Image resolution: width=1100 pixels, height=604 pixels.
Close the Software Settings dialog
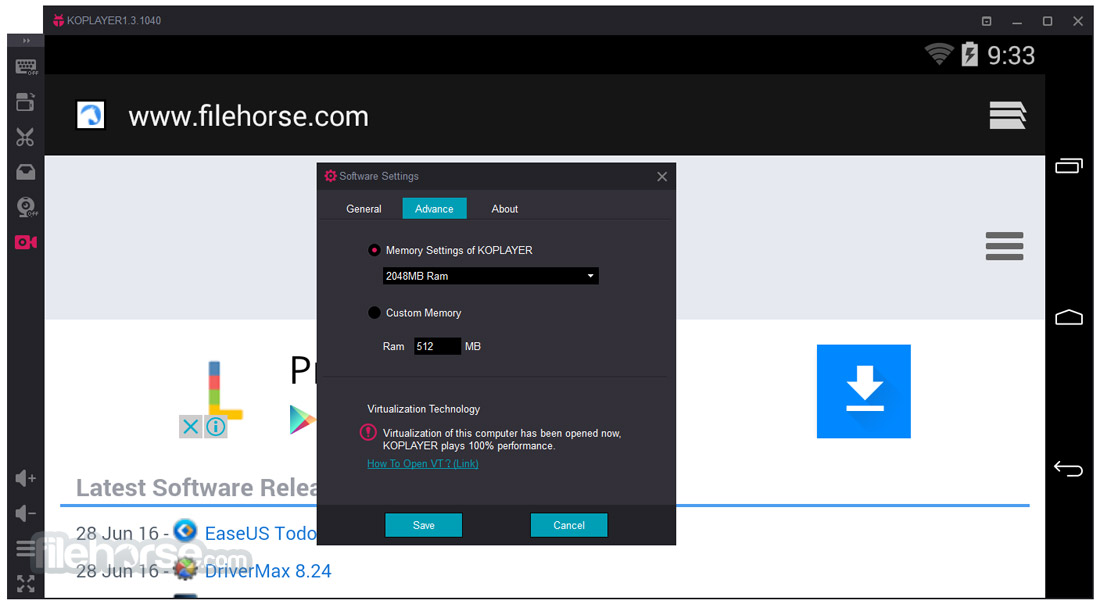click(662, 177)
